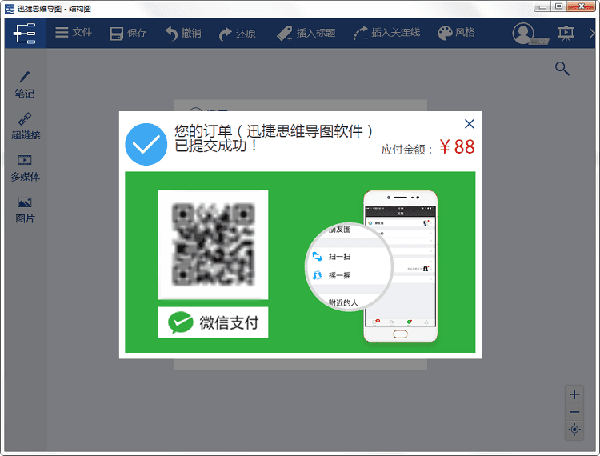The width and height of the screenshot is (600, 456).
Task: Open the 风格 style palette
Action: 456,33
